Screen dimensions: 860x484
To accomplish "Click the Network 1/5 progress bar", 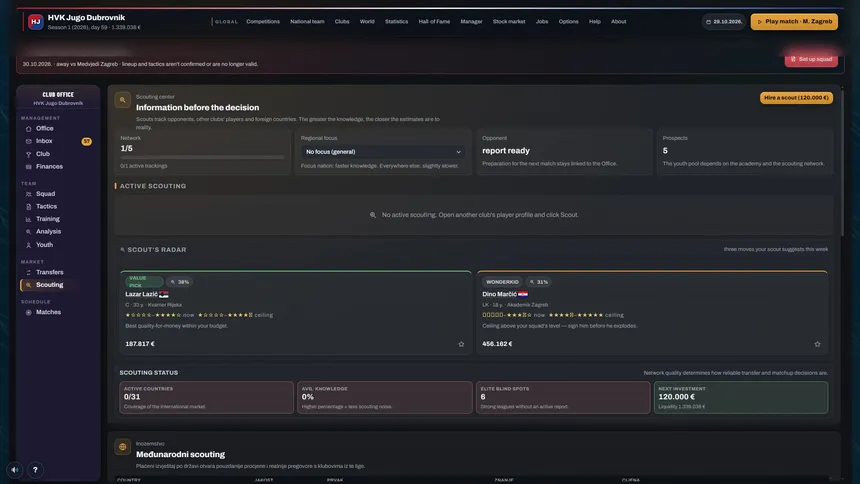I will point(202,157).
